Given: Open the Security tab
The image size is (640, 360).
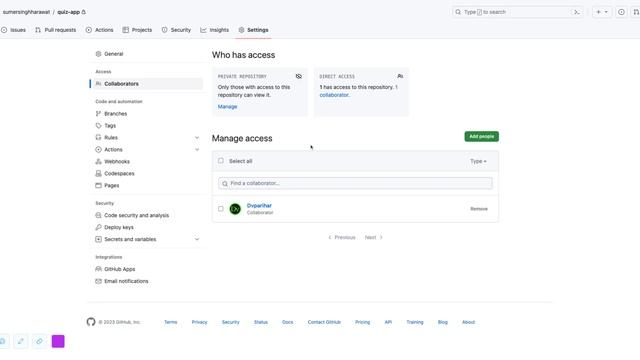Looking at the screenshot, I should [176, 30].
